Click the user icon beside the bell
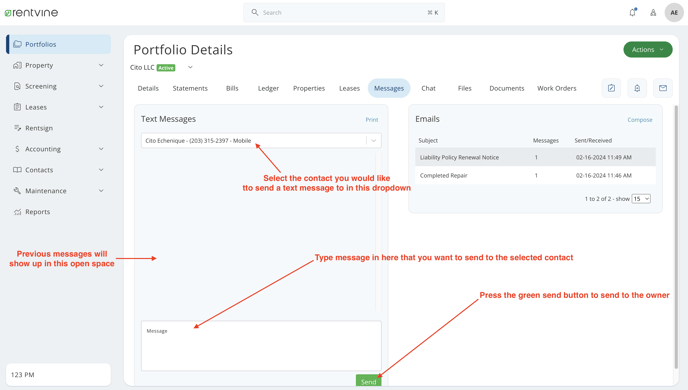688x390 pixels. click(653, 13)
